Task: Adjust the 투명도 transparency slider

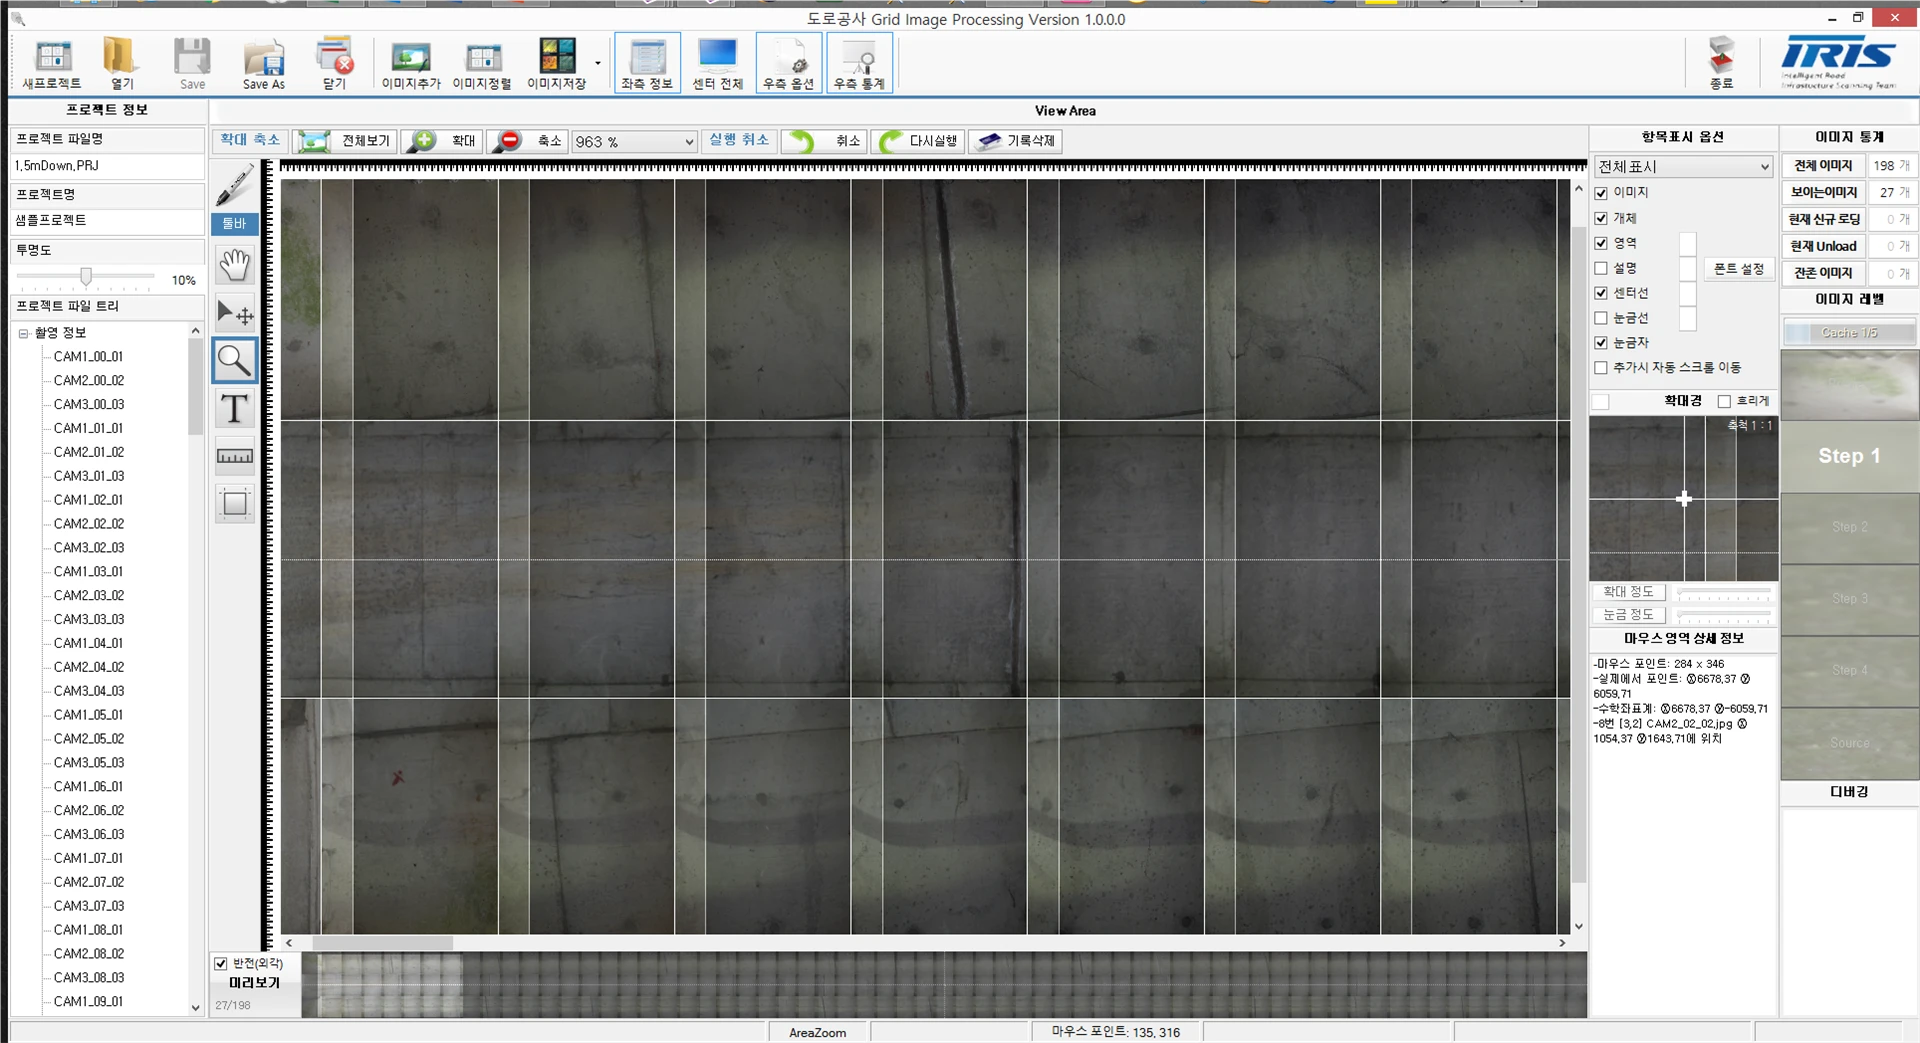Action: [86, 277]
